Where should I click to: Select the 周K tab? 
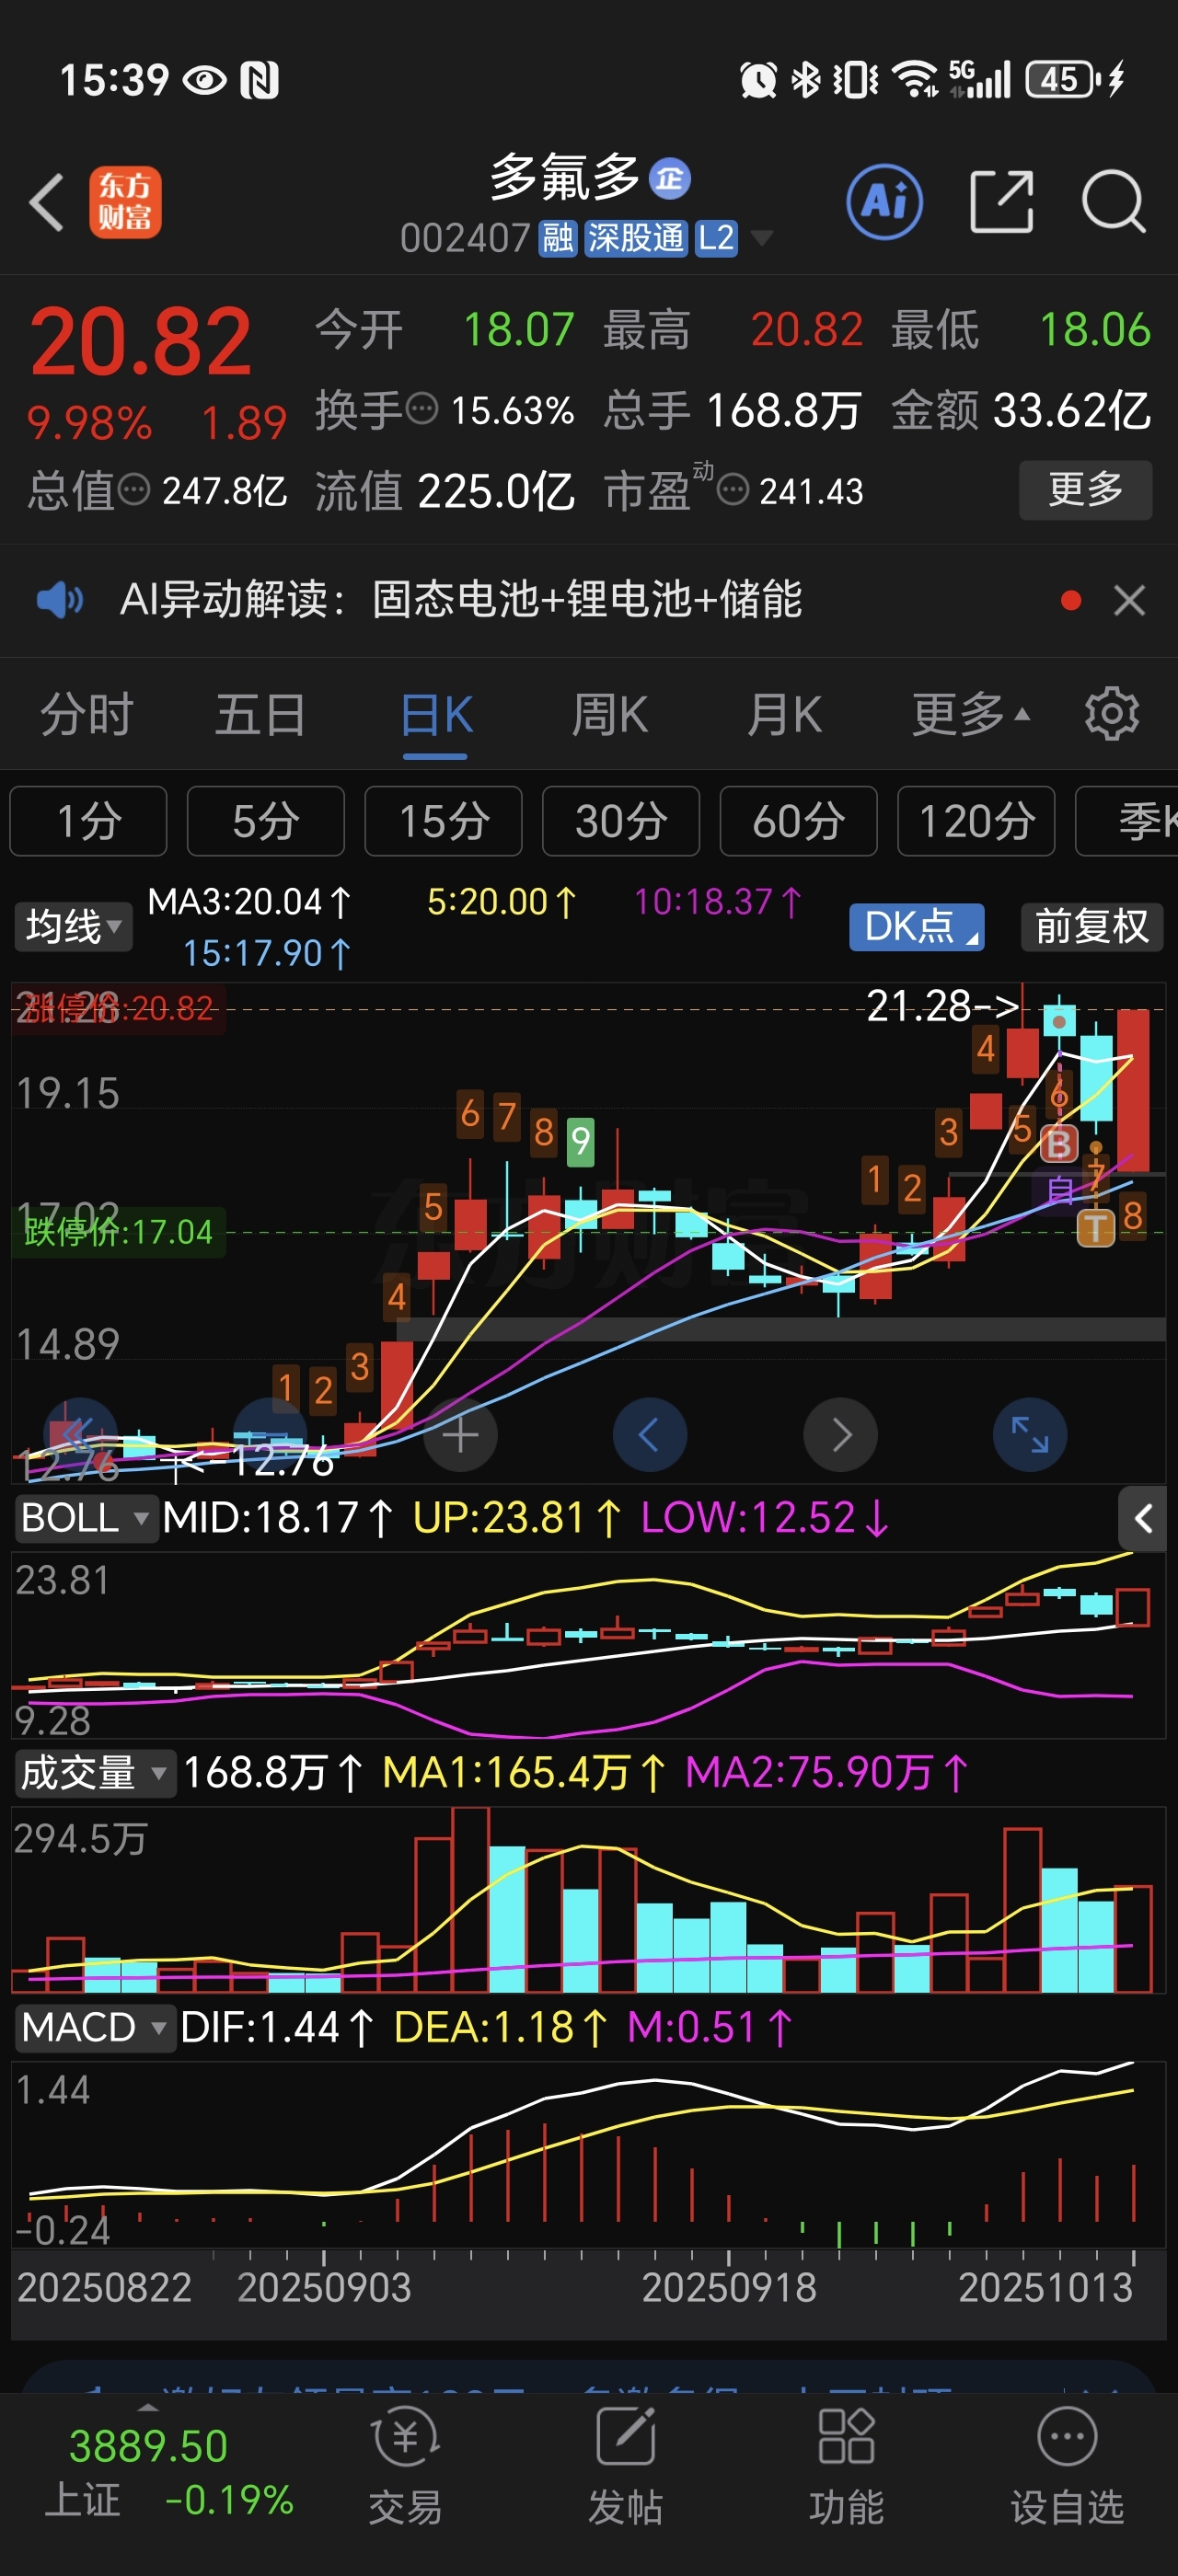tap(609, 715)
